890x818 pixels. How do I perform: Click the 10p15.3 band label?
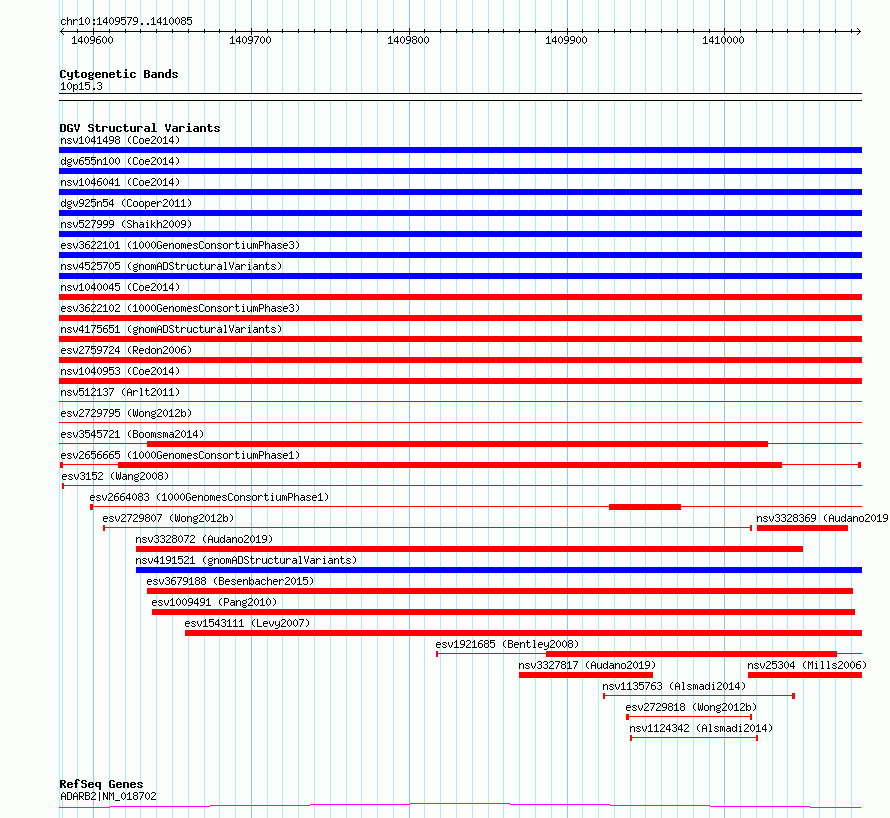pyautogui.click(x=81, y=86)
